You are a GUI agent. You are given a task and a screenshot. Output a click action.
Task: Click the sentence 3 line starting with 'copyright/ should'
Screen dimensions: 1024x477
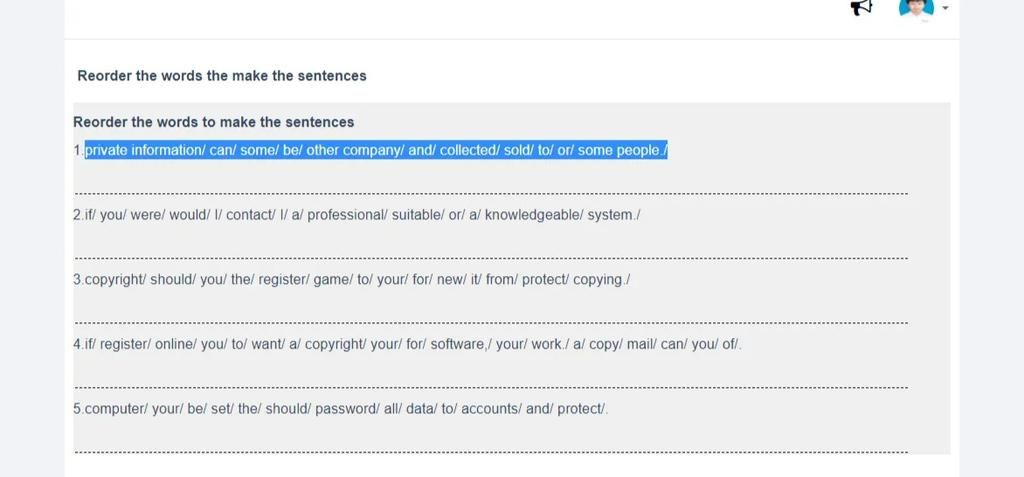point(351,280)
